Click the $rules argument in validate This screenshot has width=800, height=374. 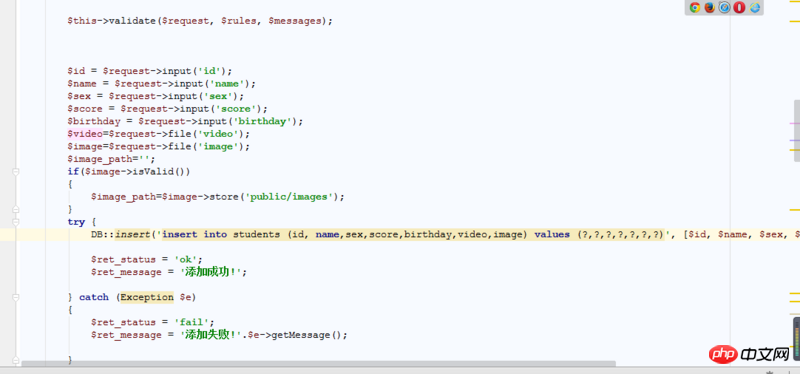click(x=239, y=21)
